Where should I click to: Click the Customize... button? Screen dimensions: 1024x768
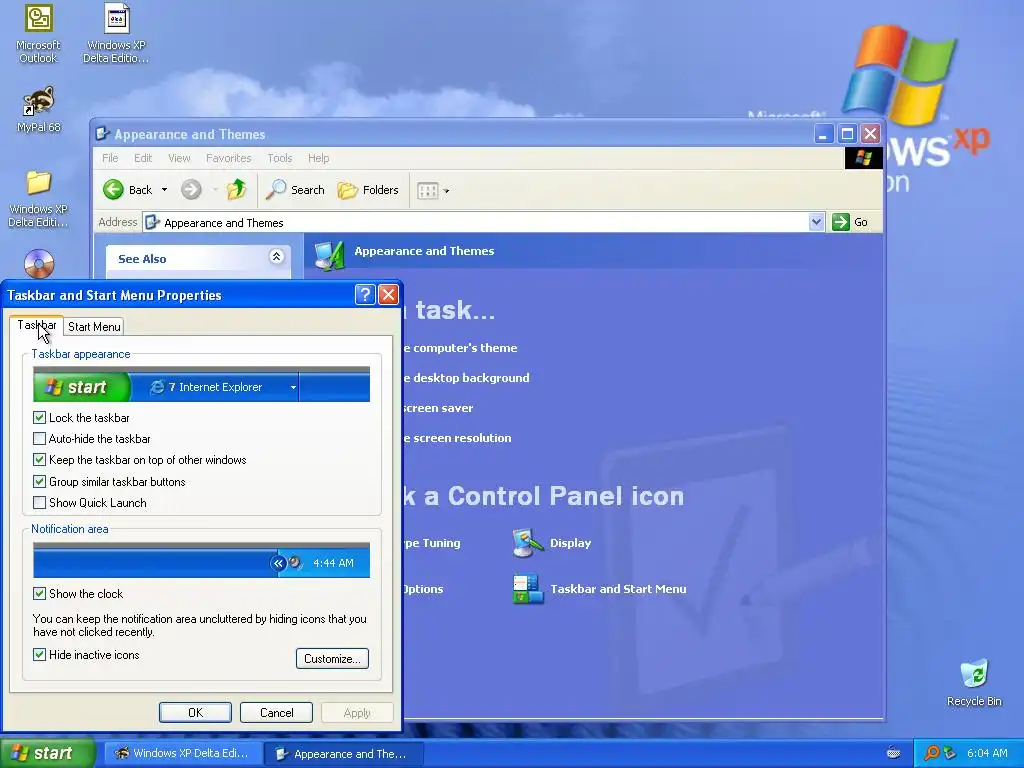tap(332, 658)
